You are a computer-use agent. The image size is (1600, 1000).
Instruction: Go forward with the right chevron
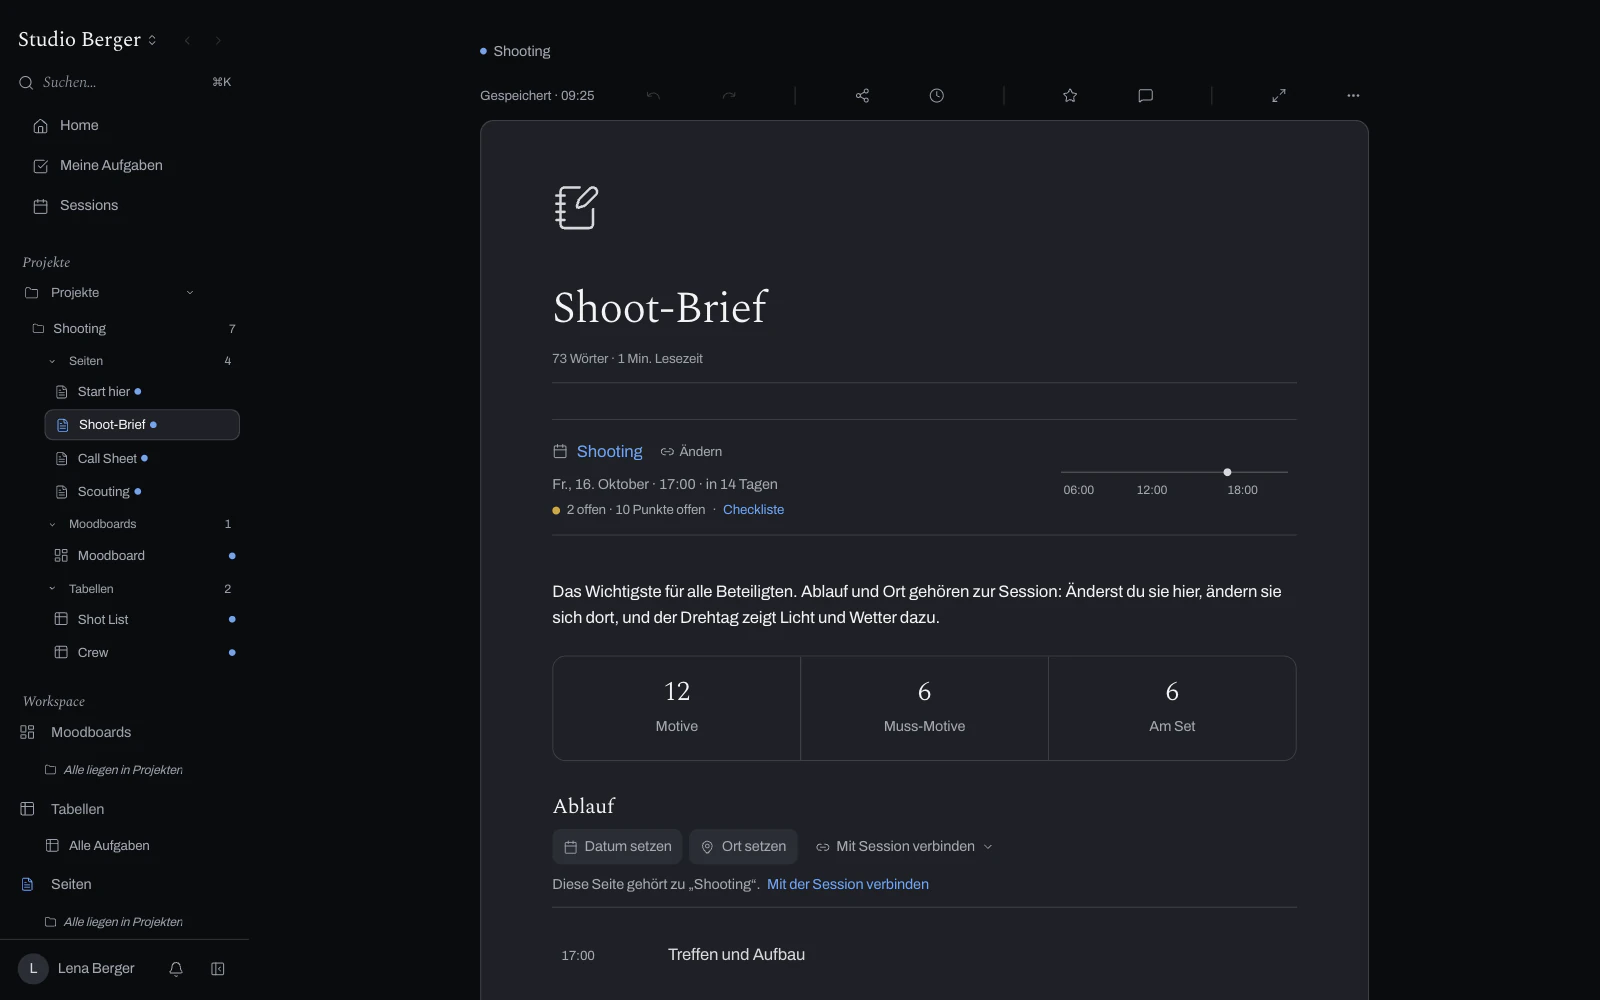(218, 41)
